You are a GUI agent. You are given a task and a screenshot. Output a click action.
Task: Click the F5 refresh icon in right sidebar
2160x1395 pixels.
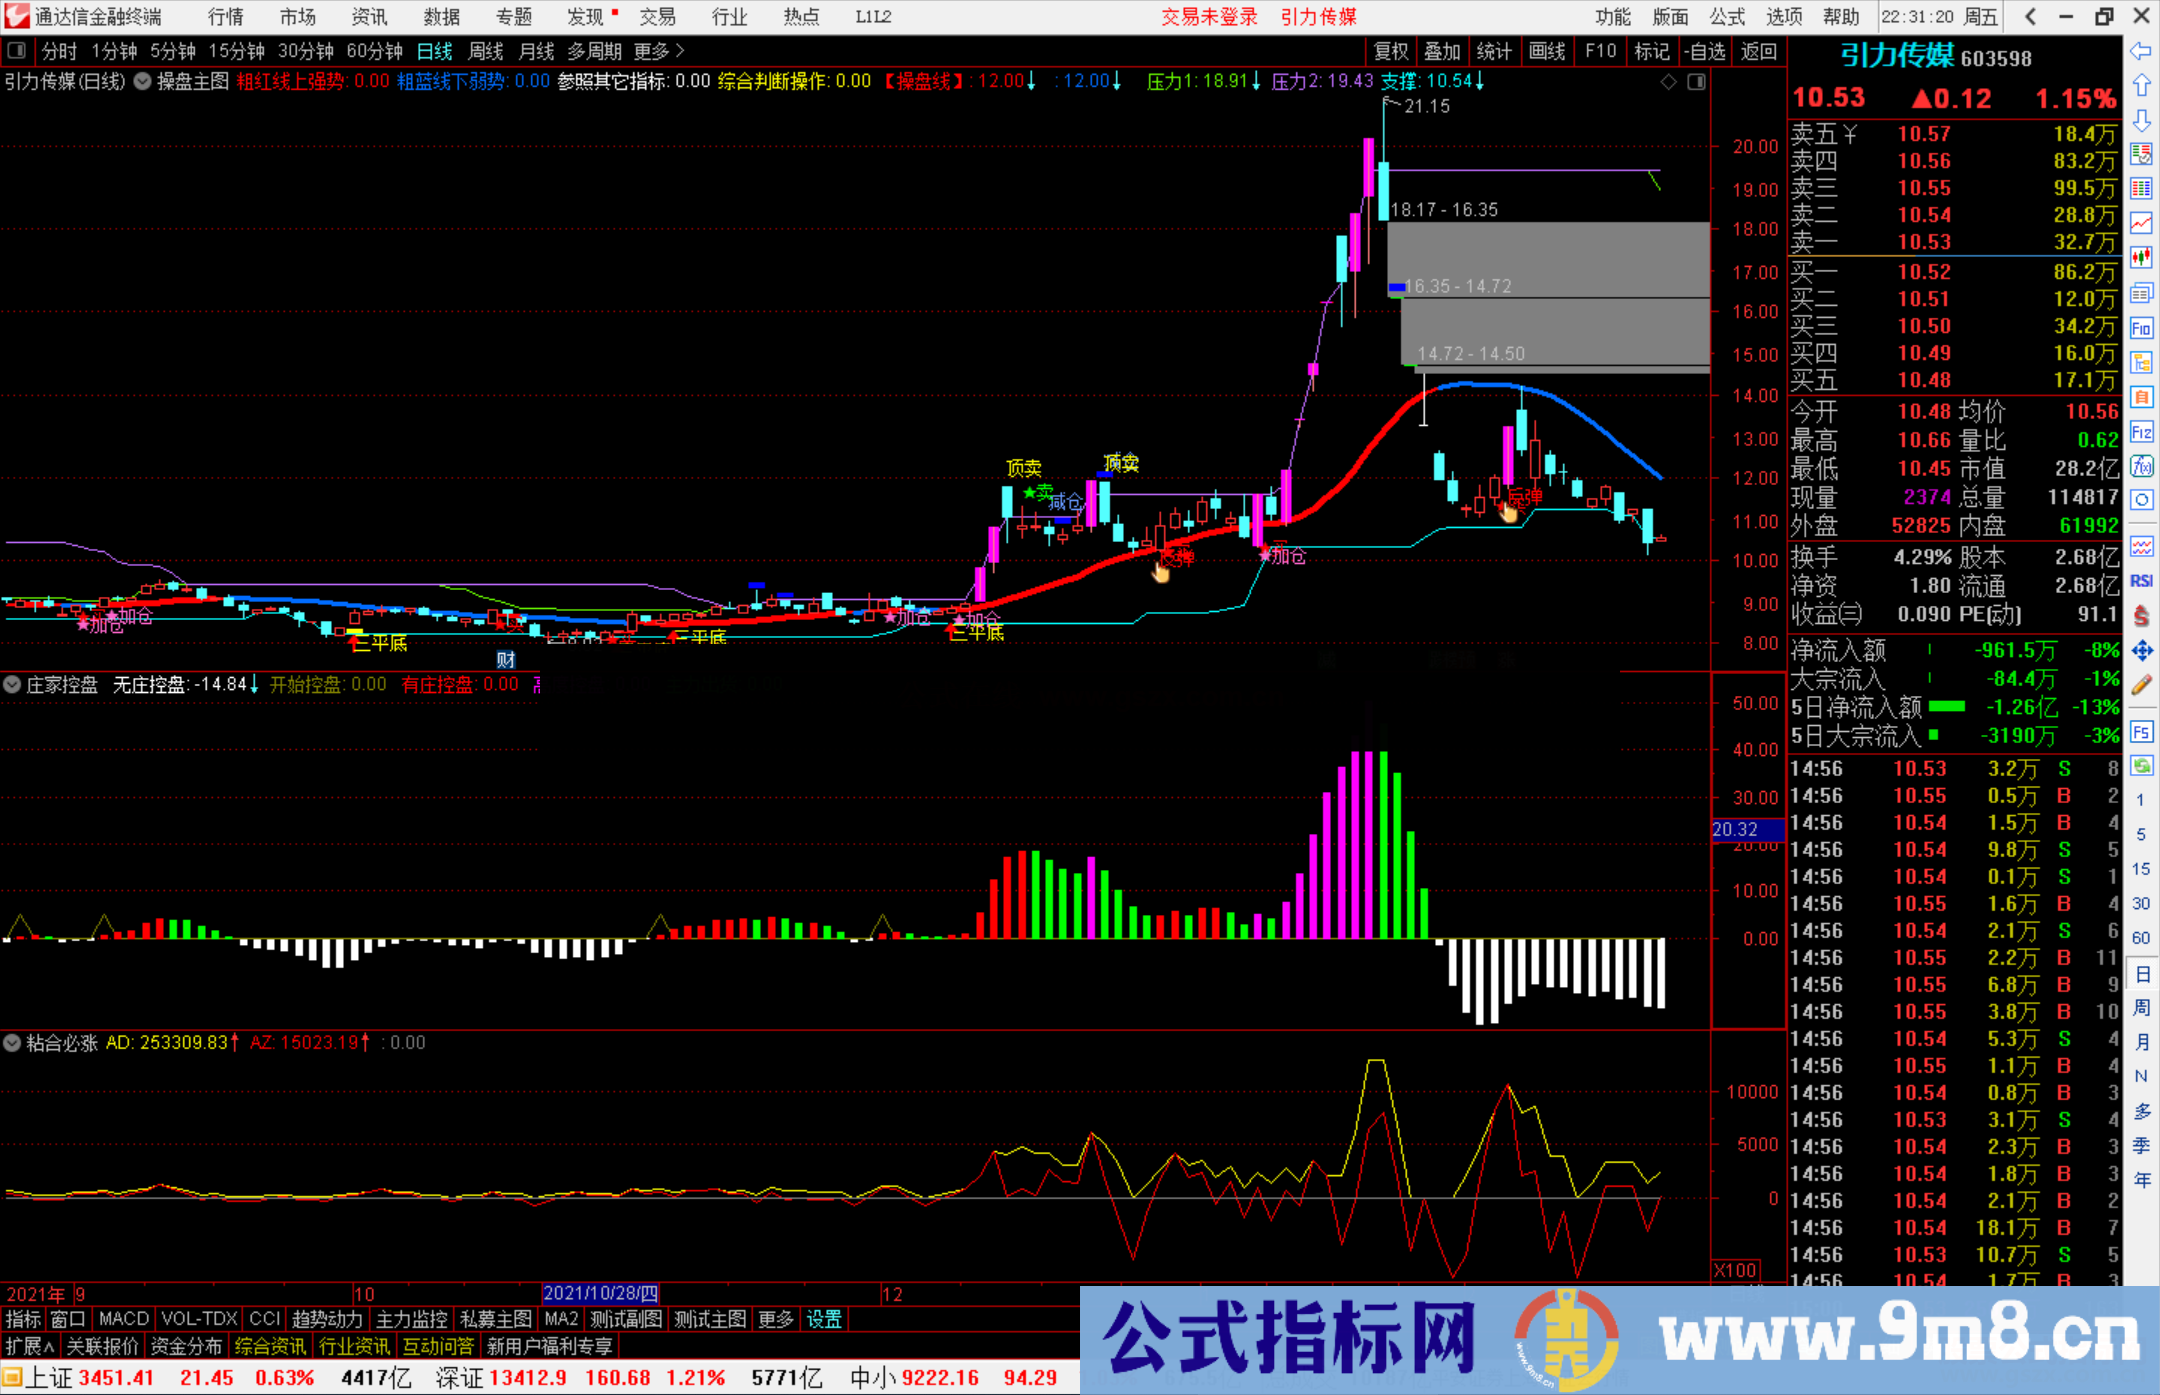click(x=2143, y=733)
